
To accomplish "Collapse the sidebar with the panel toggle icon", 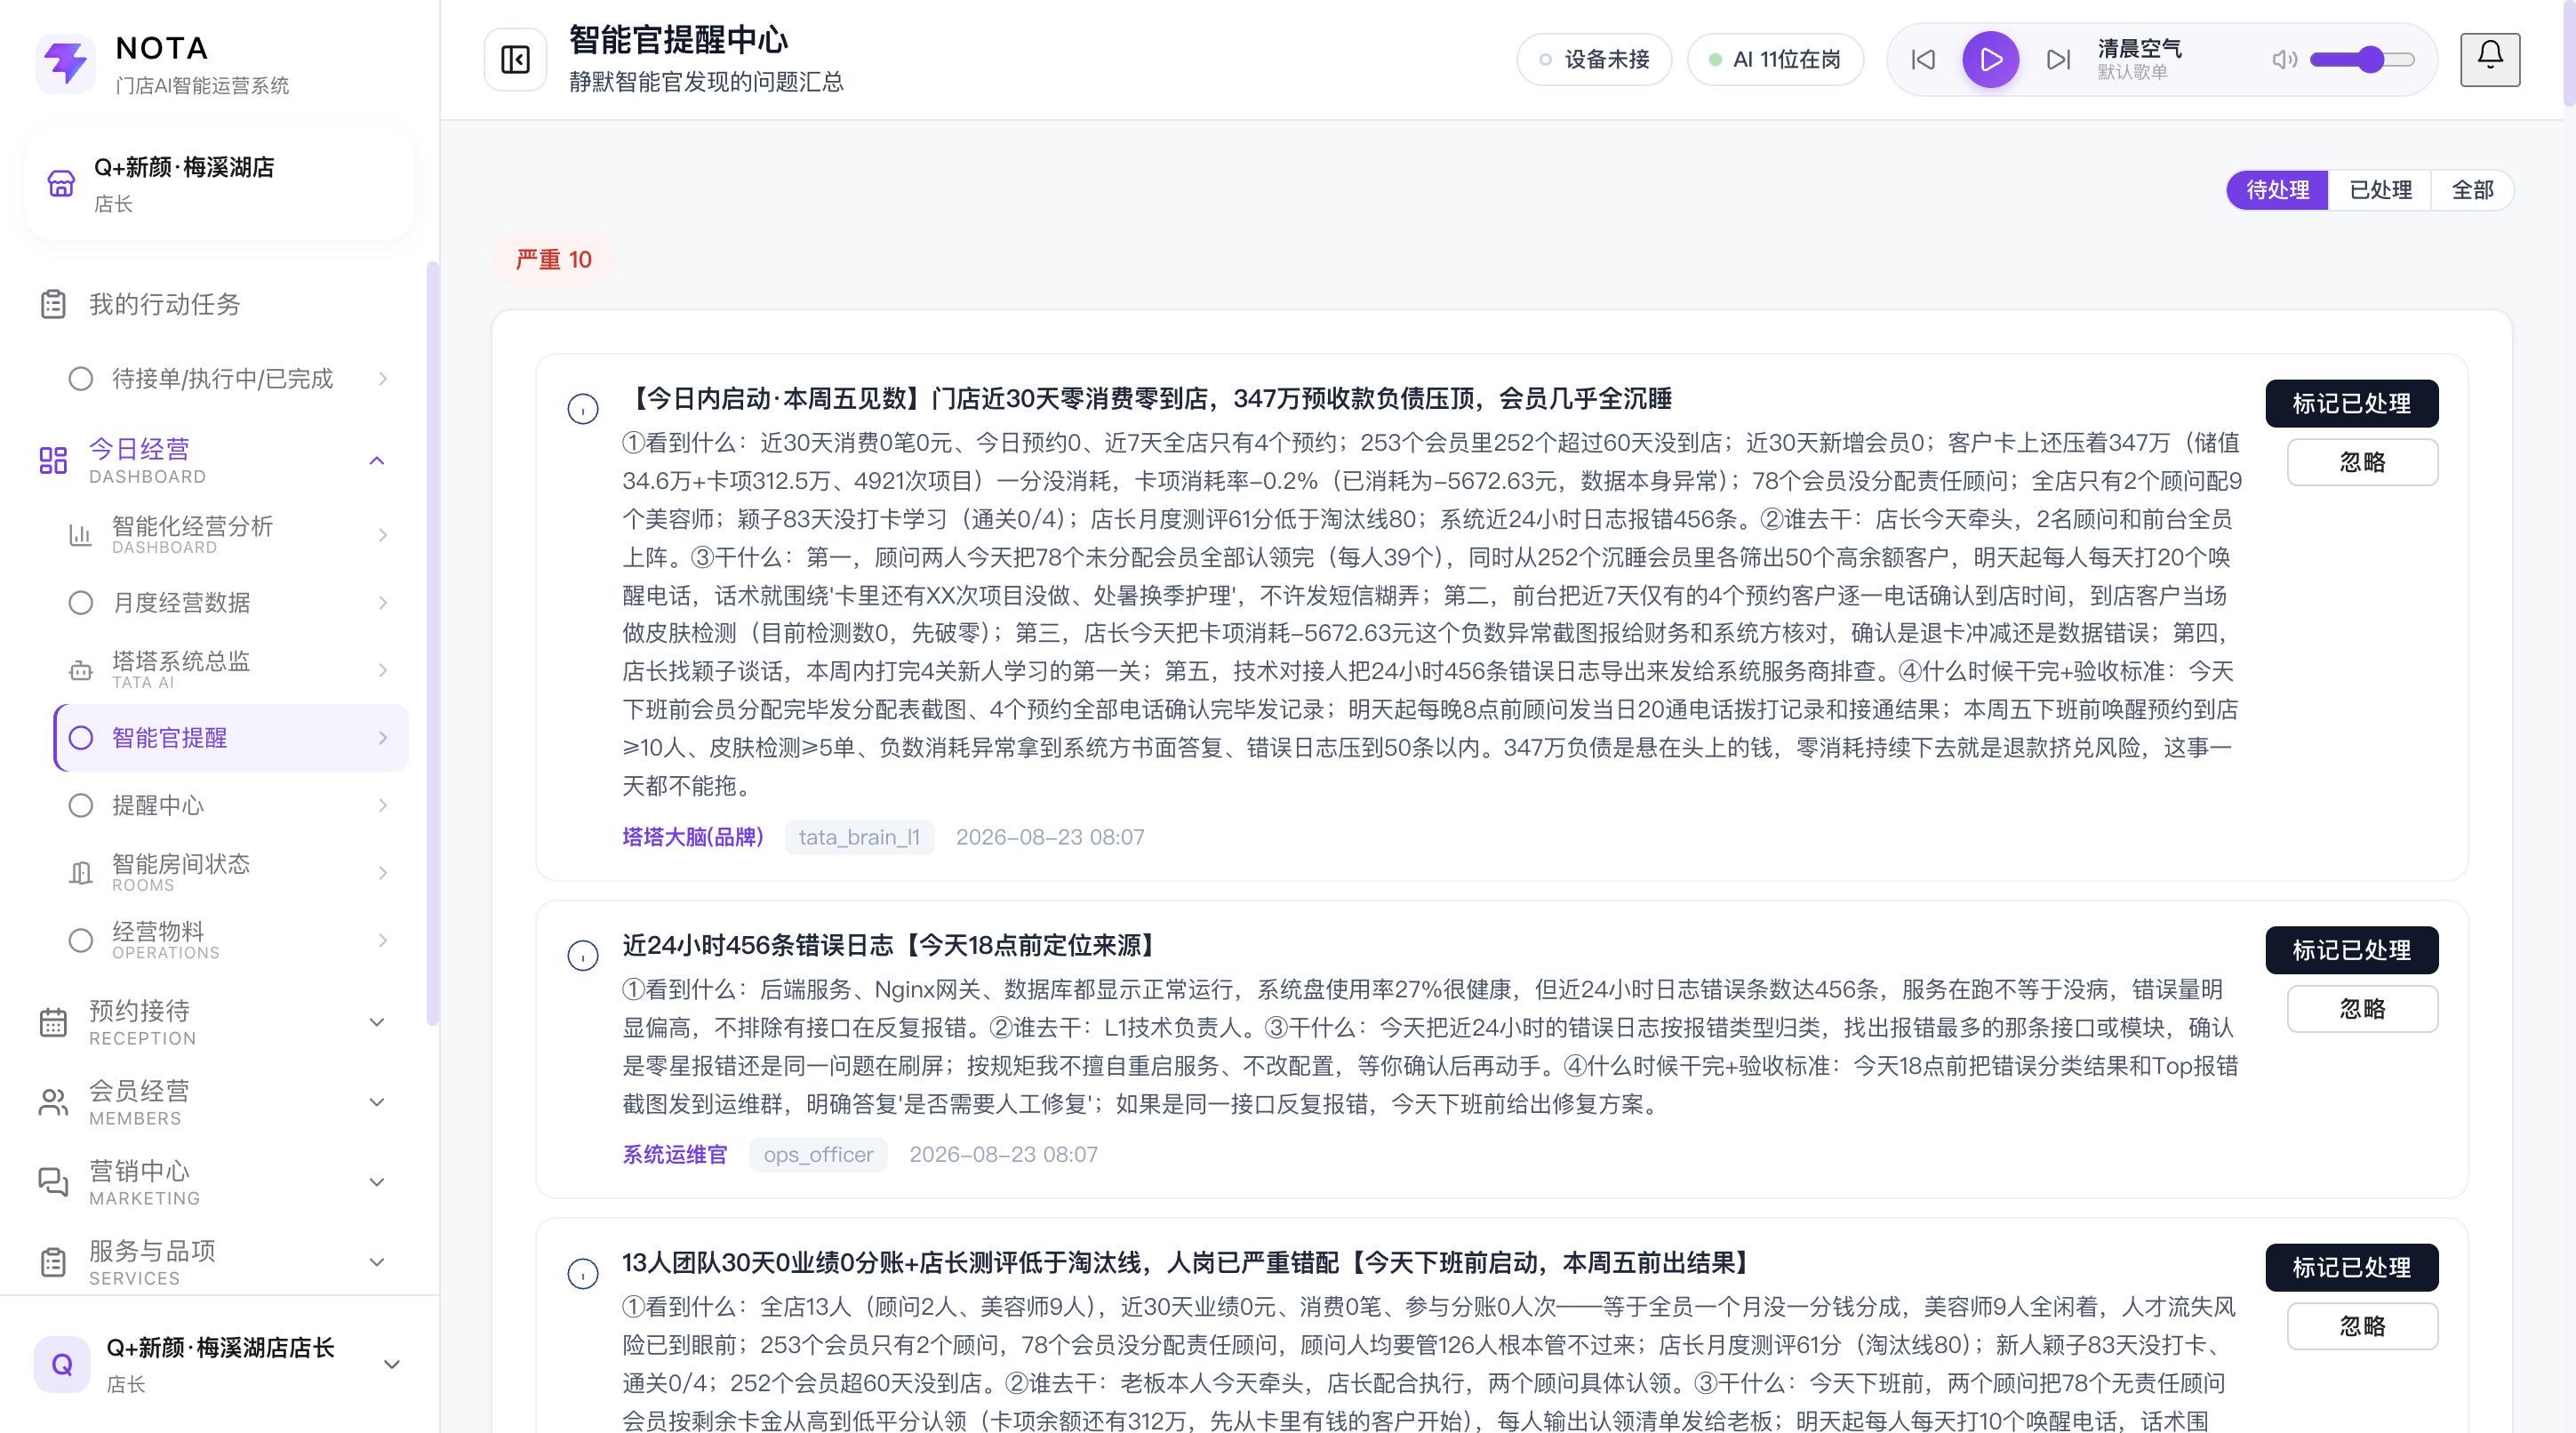I will [515, 60].
